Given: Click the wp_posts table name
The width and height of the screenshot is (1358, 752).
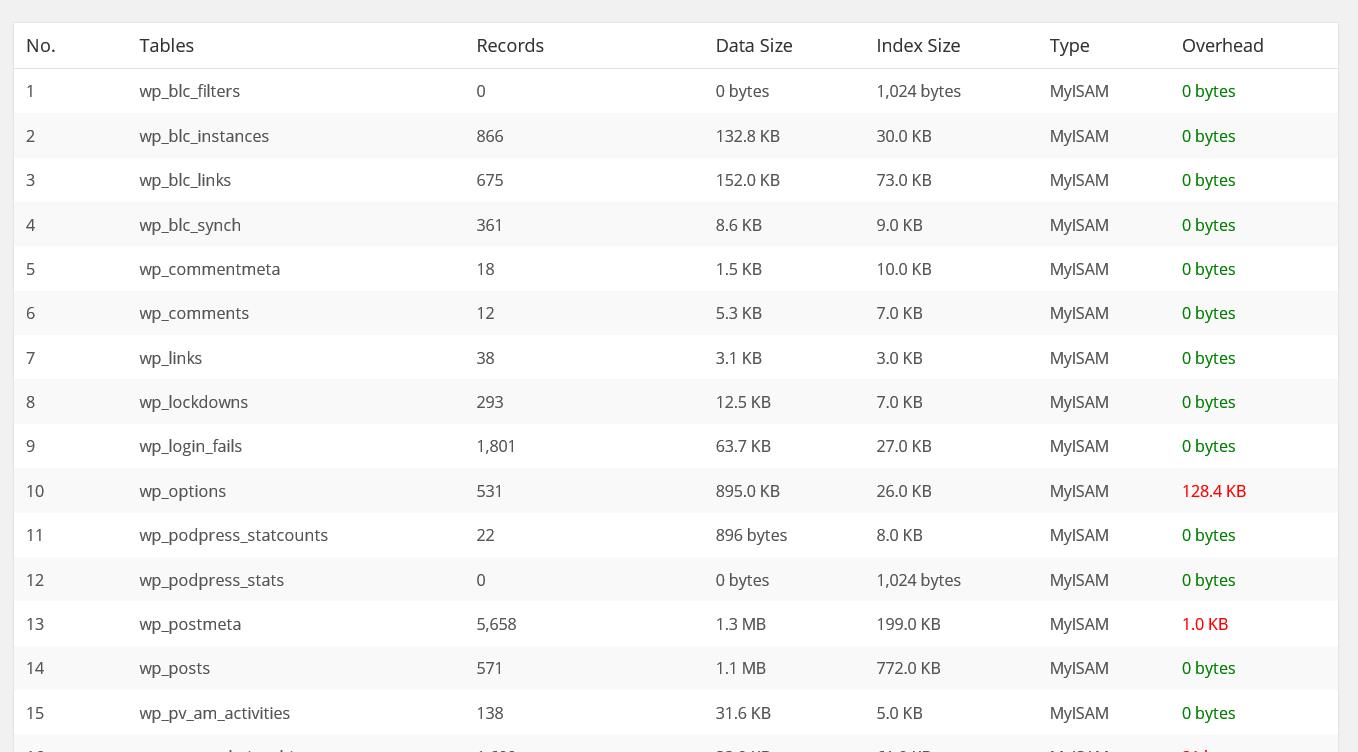Looking at the screenshot, I should click(x=174, y=668).
